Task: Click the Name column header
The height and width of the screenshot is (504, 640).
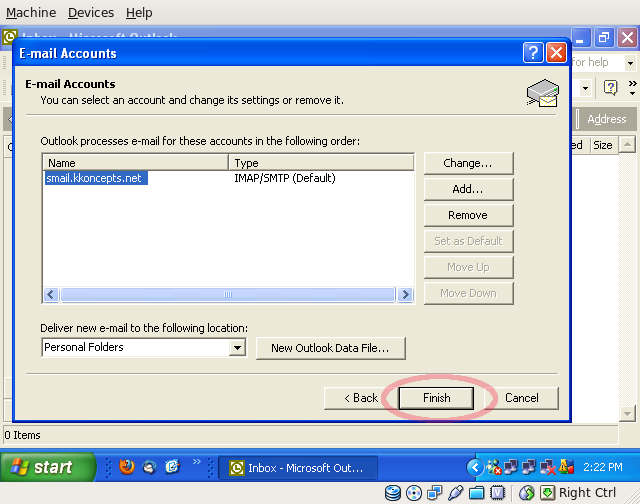Action: 136,163
